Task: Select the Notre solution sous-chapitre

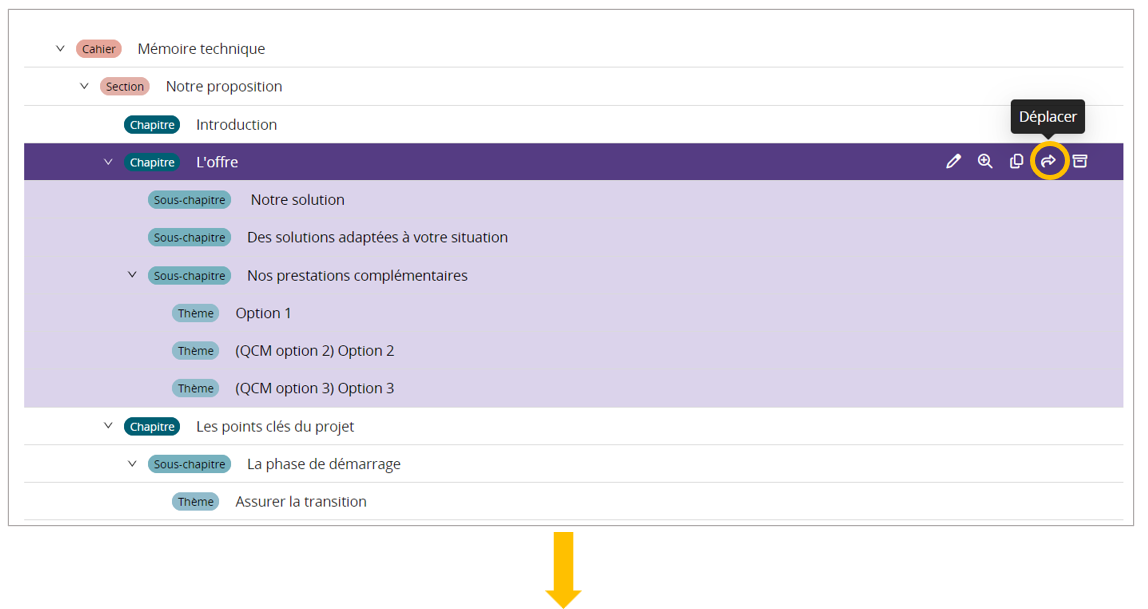Action: tap(297, 200)
